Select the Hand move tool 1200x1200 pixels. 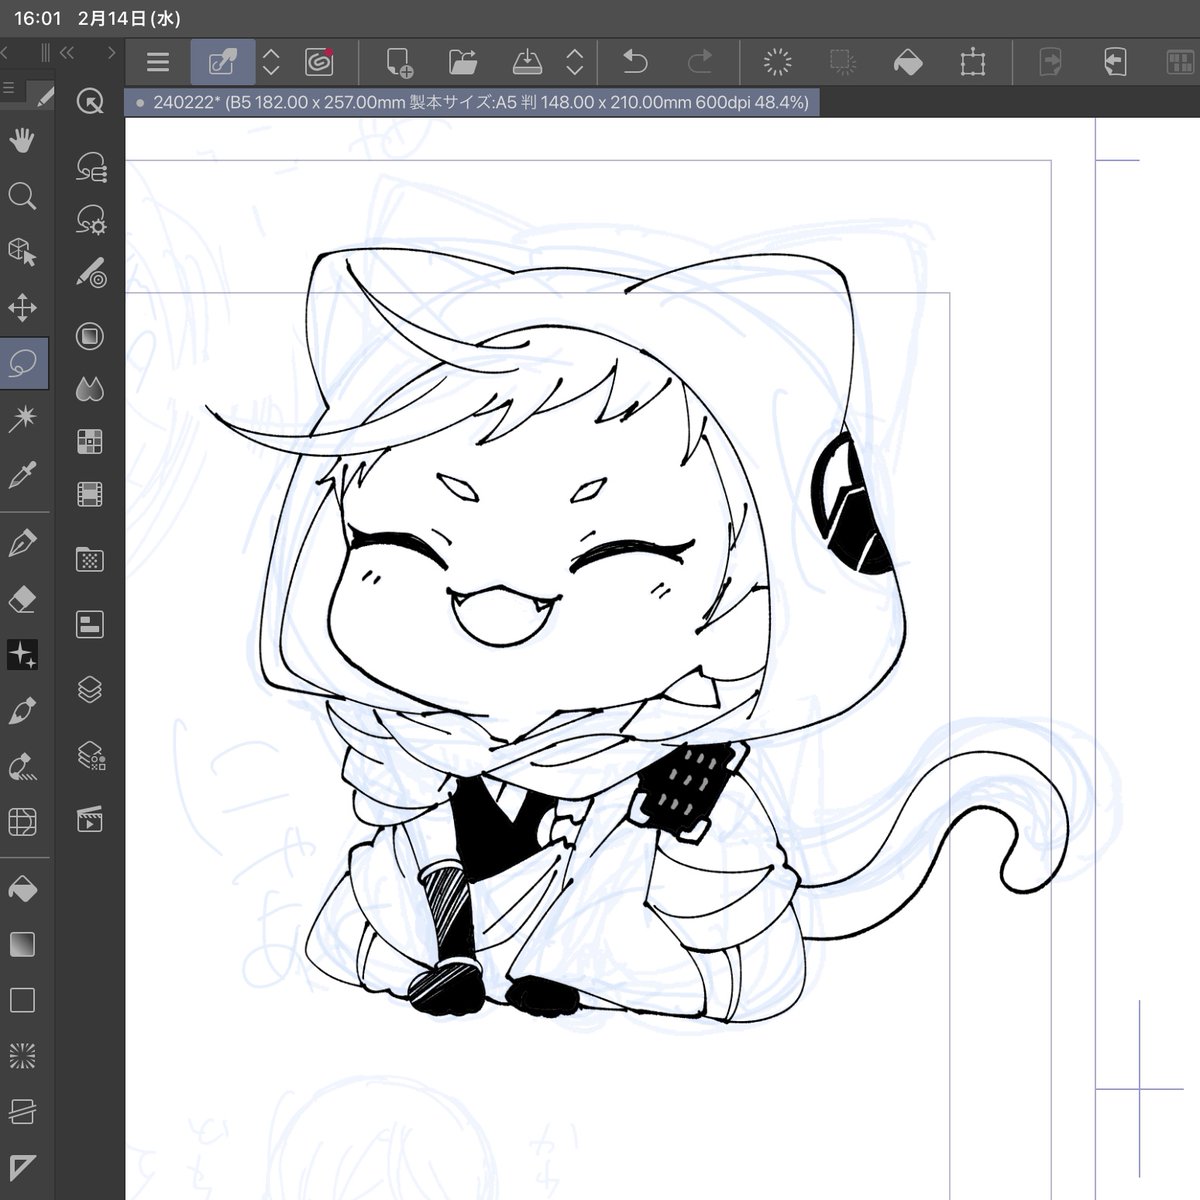(22, 140)
